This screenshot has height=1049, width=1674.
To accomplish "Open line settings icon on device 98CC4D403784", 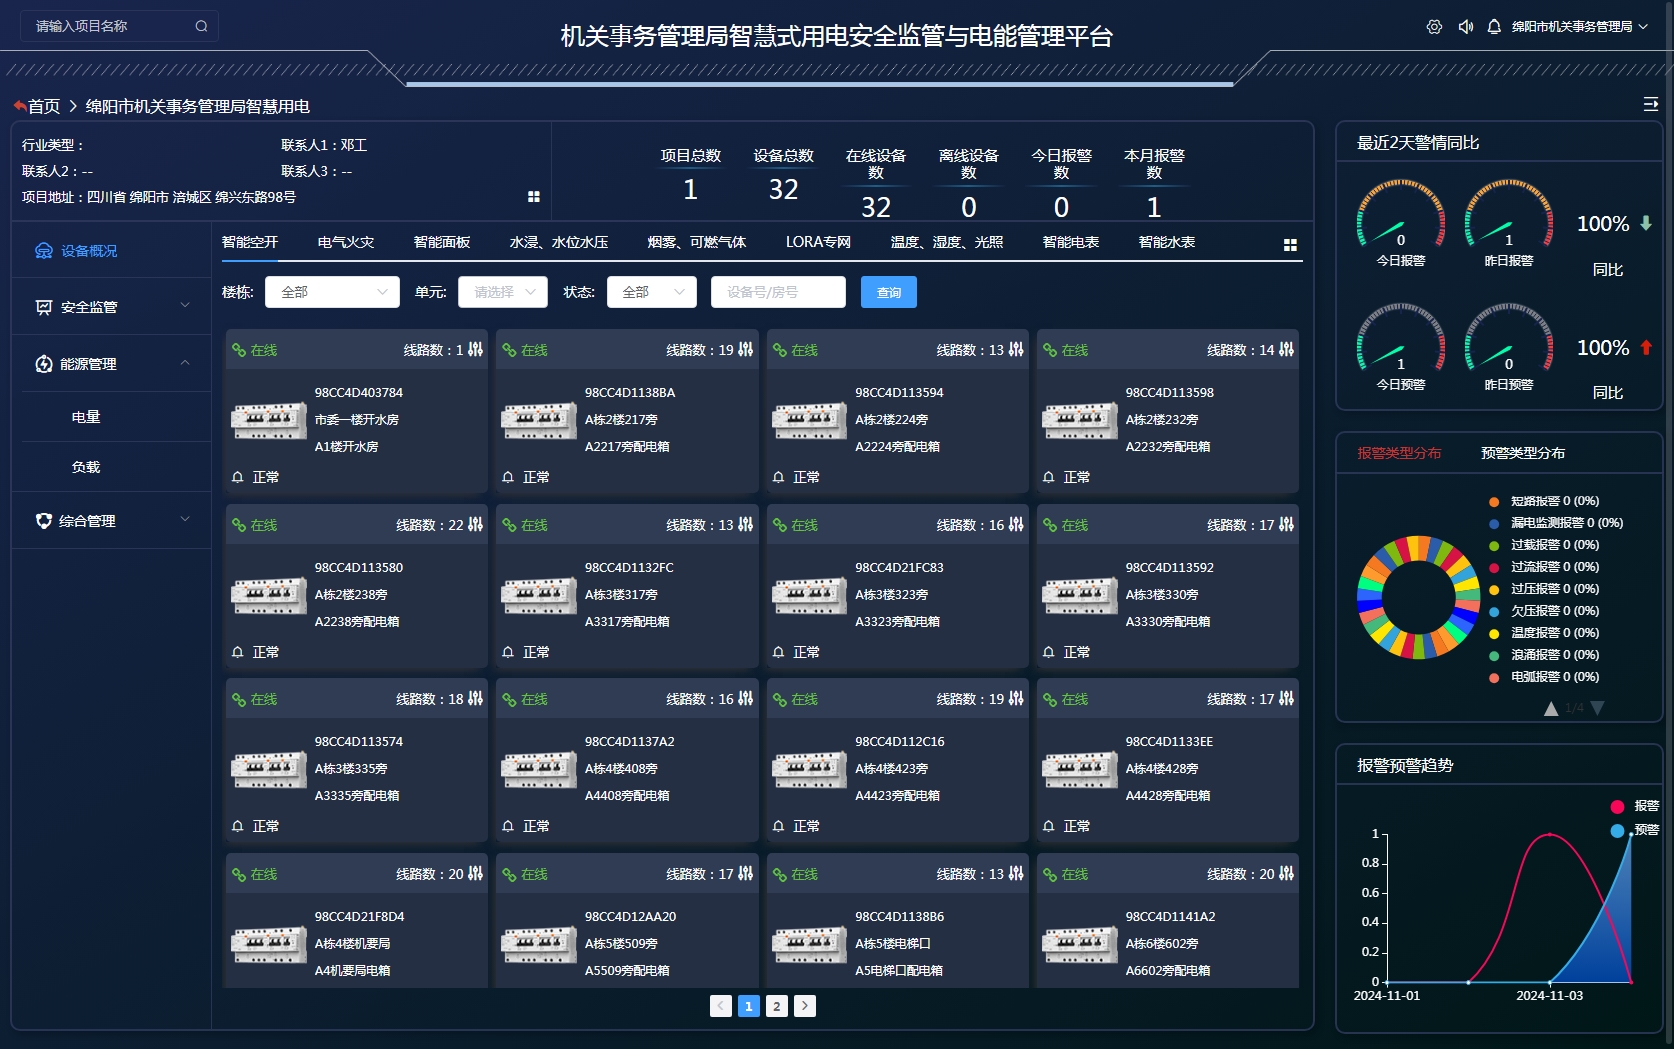I will (475, 350).
